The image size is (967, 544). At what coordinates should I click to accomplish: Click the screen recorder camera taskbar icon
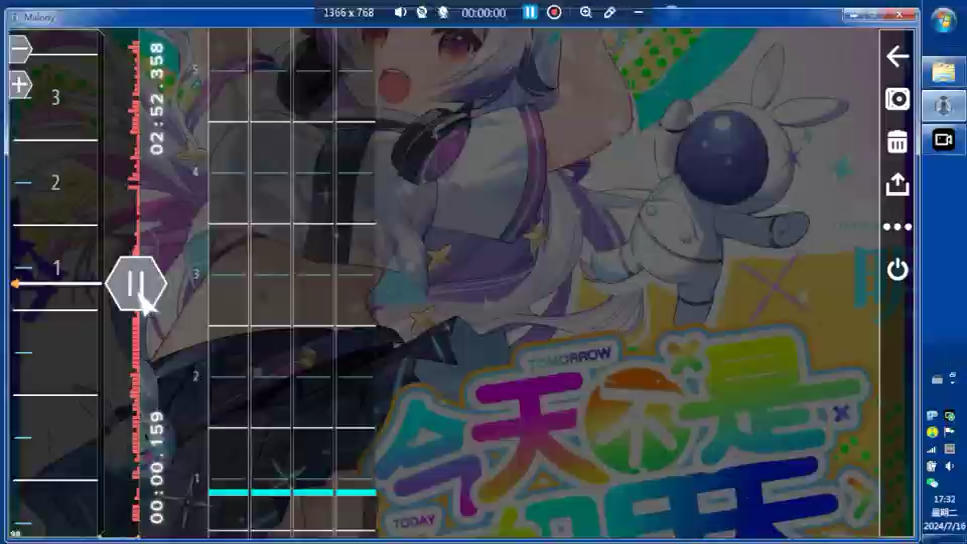point(944,140)
